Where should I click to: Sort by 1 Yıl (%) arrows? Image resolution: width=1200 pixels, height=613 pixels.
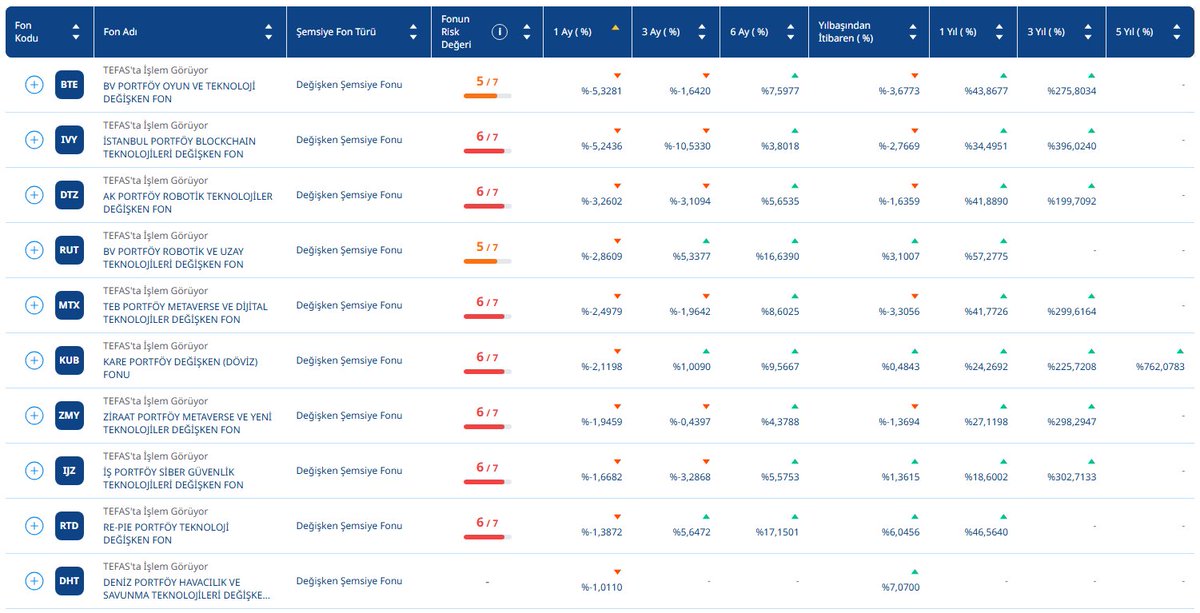(x=1000, y=32)
